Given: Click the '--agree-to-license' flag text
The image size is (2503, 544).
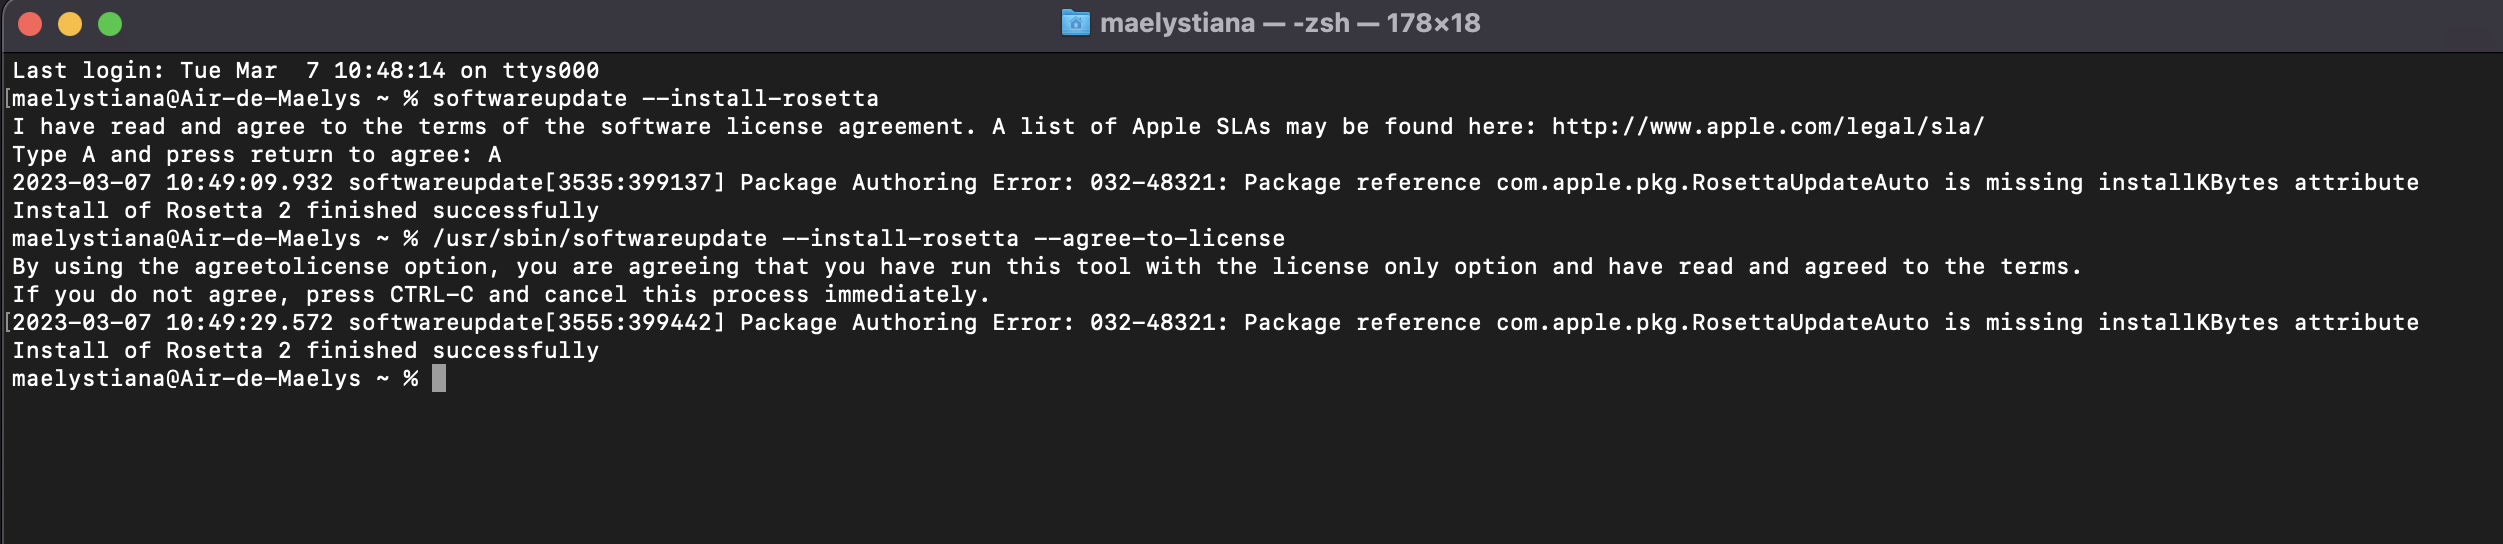Looking at the screenshot, I should click(x=1159, y=238).
